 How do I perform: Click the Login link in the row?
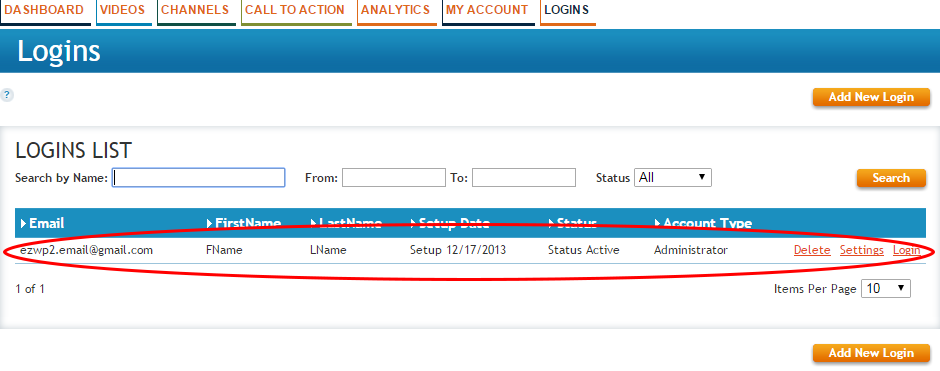click(906, 250)
